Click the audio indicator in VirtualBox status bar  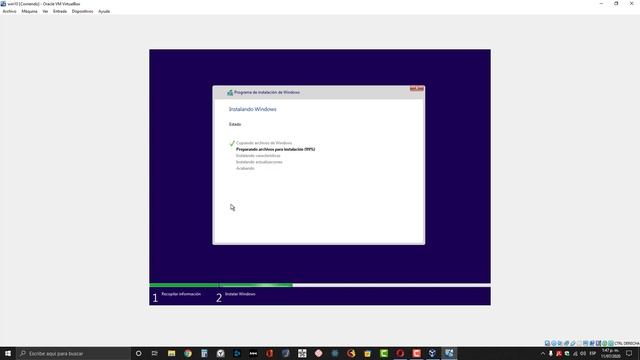click(560, 343)
